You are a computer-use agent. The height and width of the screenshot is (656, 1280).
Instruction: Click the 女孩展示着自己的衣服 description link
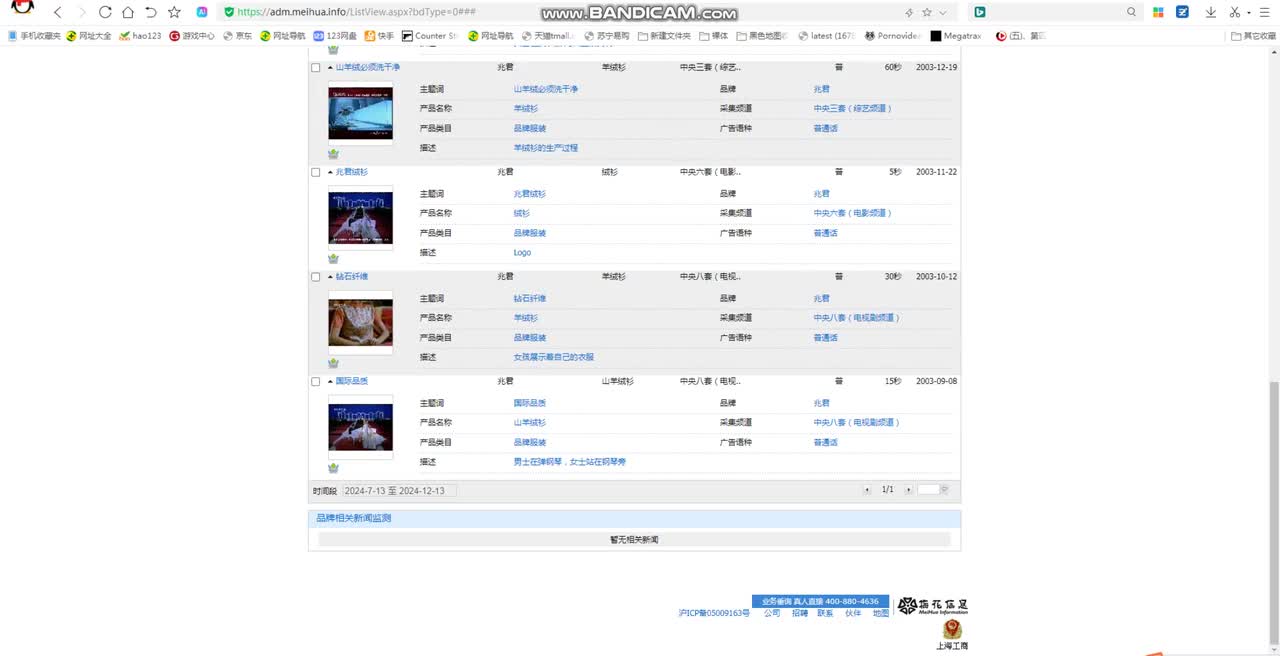click(553, 357)
